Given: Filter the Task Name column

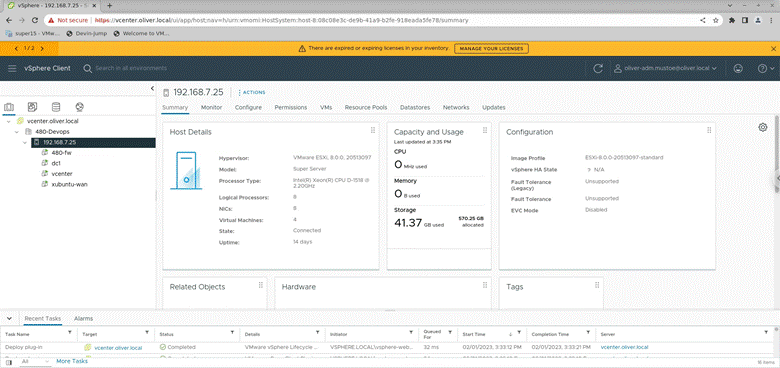Looking at the screenshot, I should tap(70, 333).
